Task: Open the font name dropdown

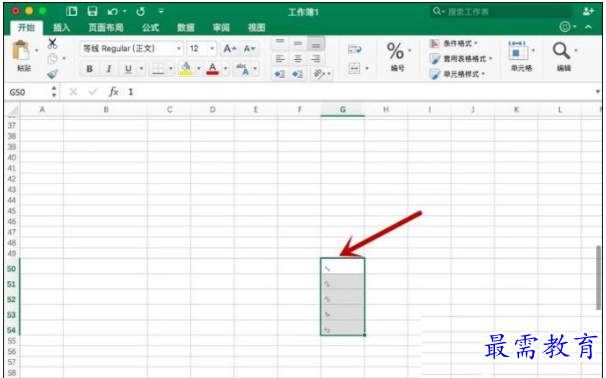Action: click(x=179, y=49)
